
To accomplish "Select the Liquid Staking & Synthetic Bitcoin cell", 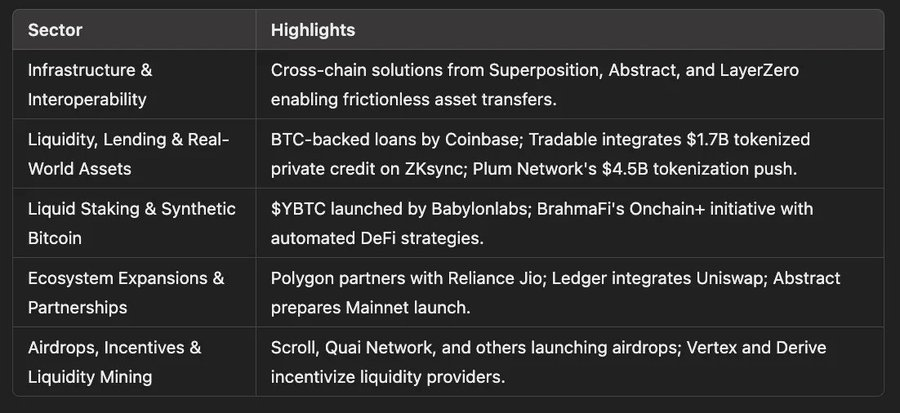I will click(x=131, y=222).
